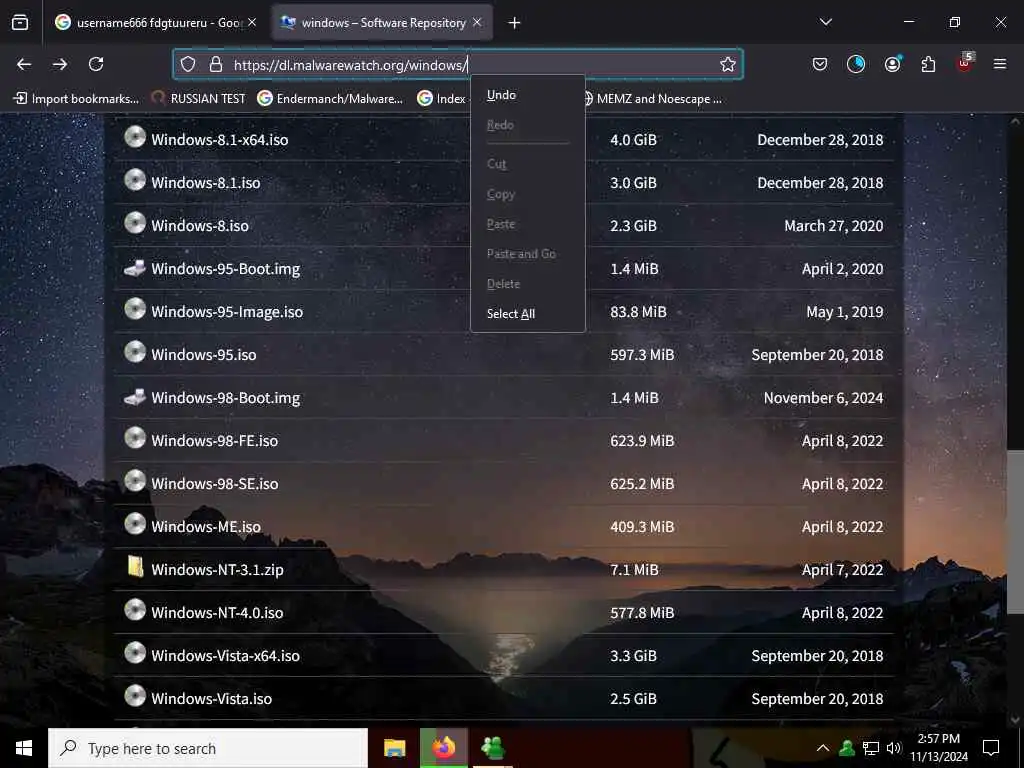Show hidden system tray icons
The height and width of the screenshot is (768, 1024).
(x=823, y=748)
